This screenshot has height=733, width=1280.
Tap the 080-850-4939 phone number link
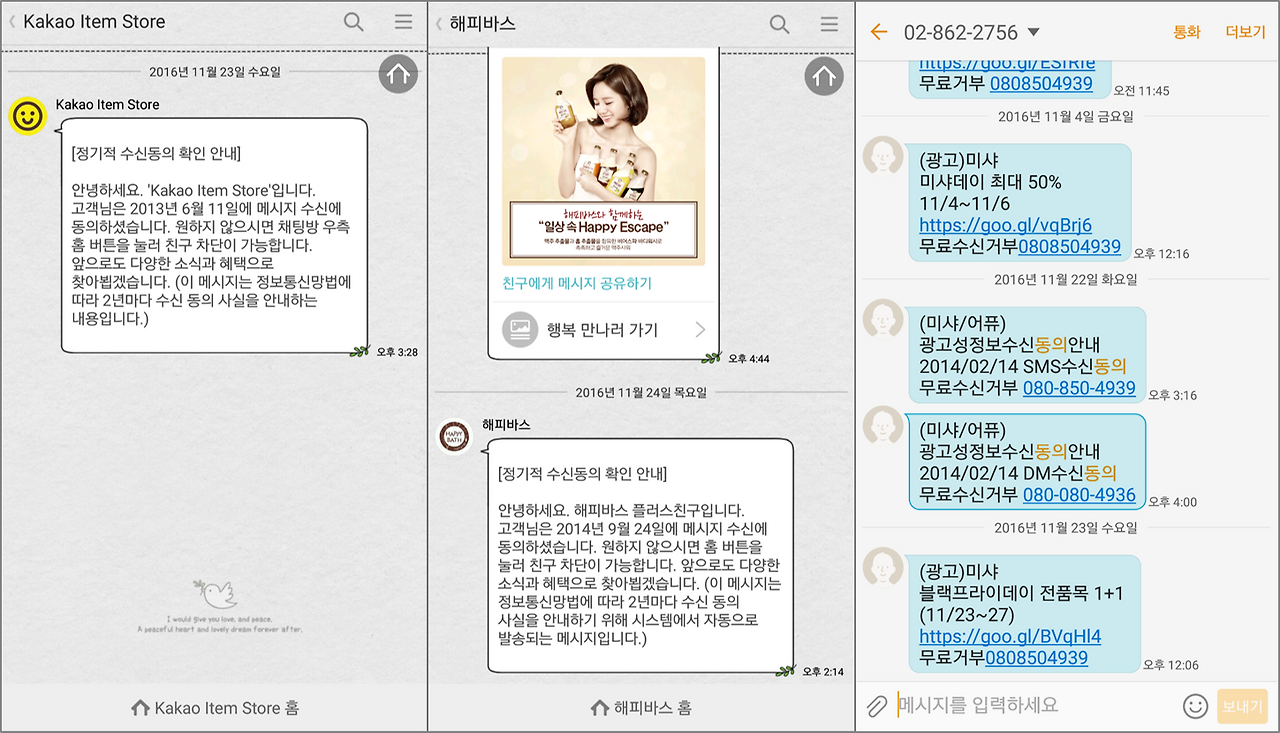1079,388
